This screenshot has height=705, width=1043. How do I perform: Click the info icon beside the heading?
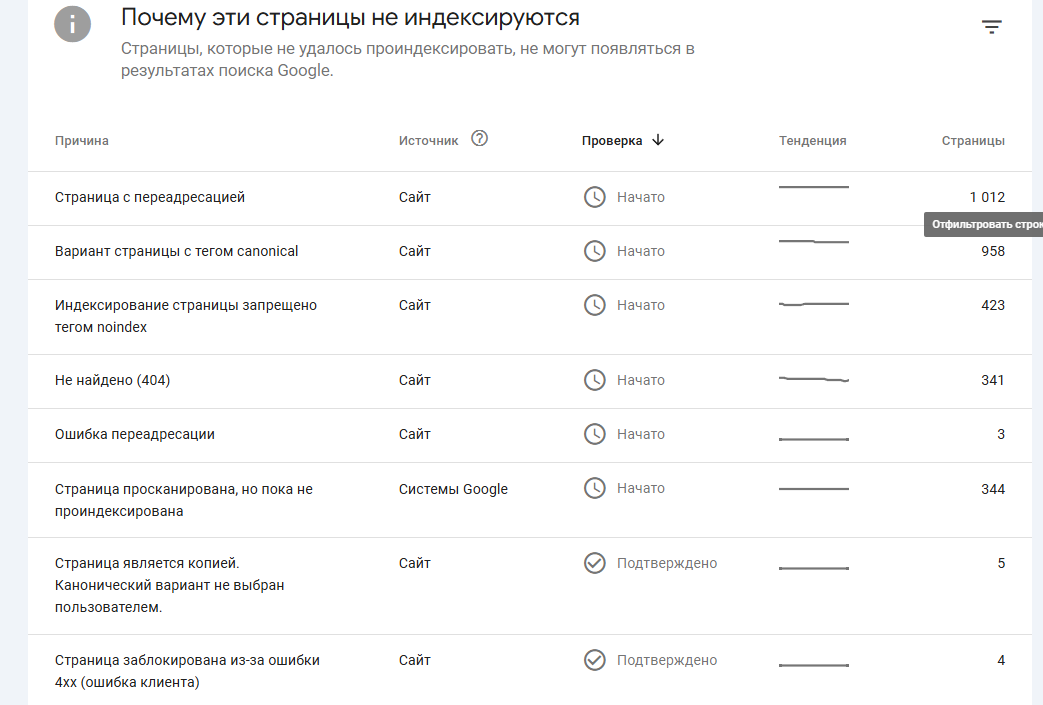[x=74, y=23]
